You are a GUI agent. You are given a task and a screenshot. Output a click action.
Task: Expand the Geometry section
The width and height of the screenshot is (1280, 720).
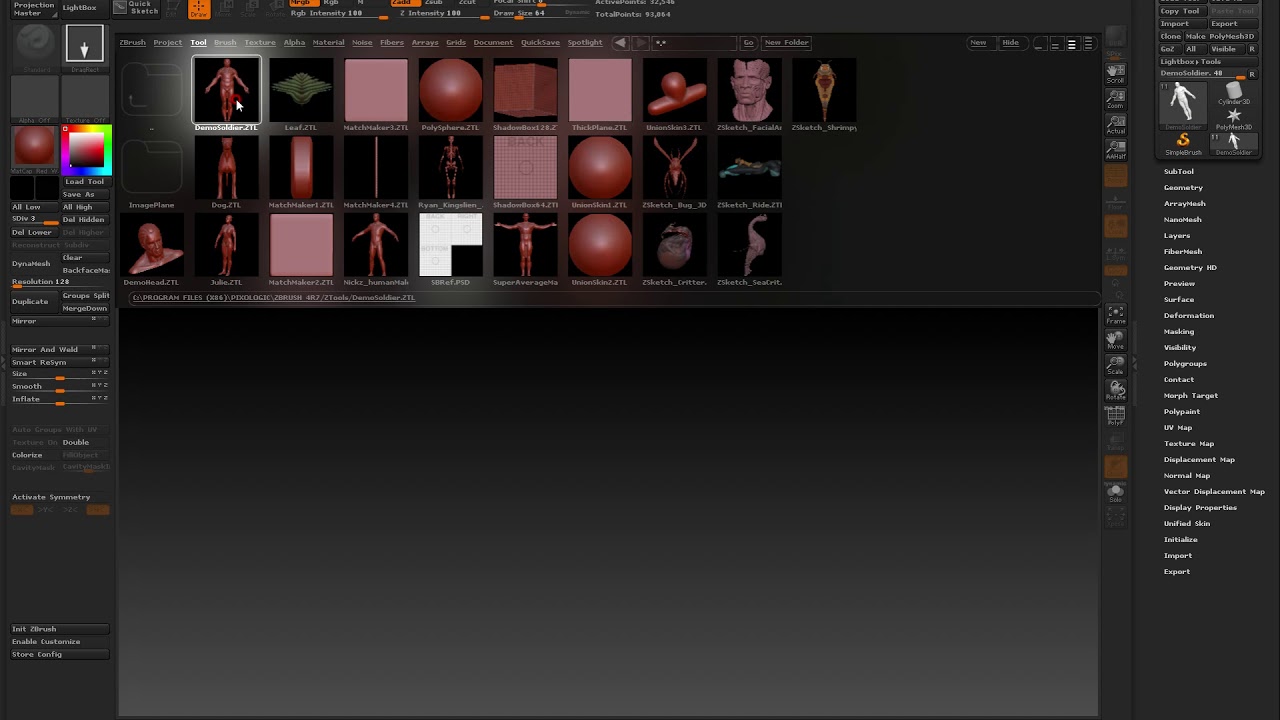click(x=1183, y=187)
